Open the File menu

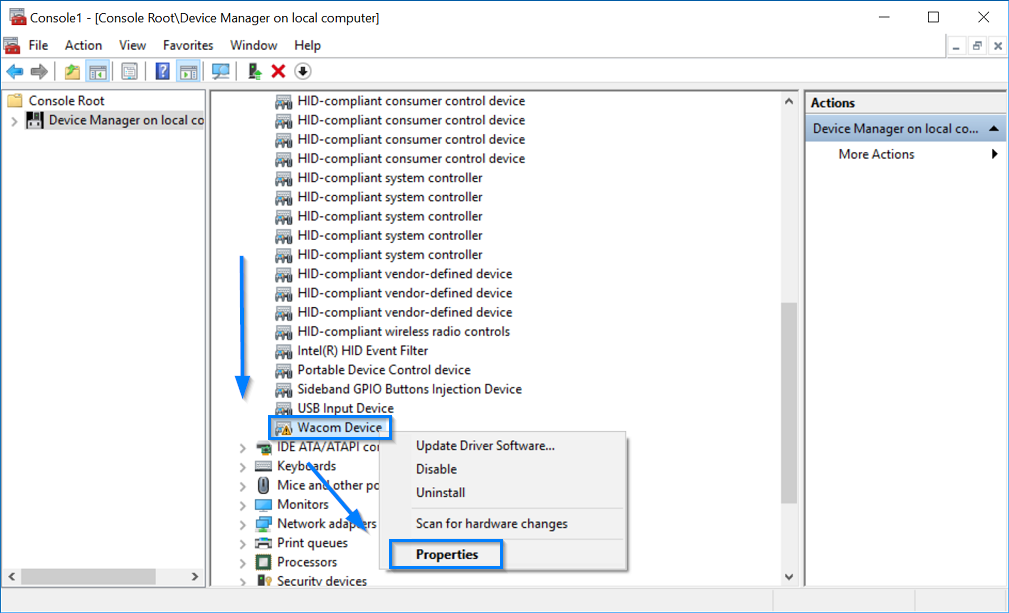click(38, 45)
